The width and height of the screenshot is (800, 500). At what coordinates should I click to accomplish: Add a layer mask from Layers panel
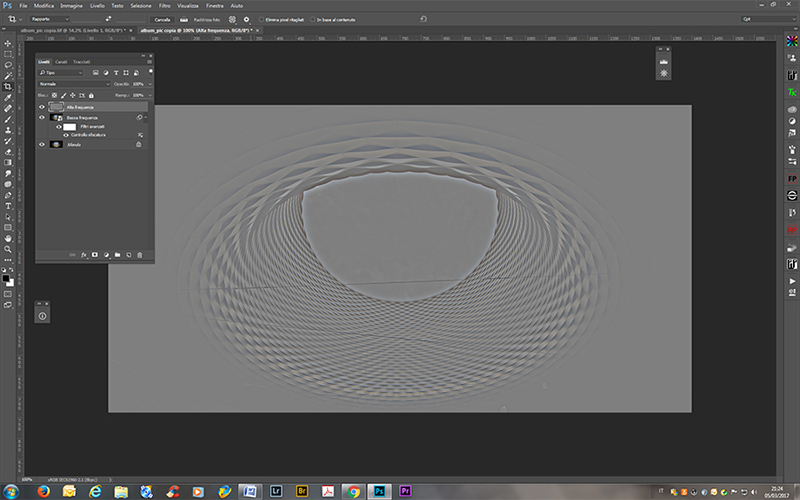pos(95,255)
